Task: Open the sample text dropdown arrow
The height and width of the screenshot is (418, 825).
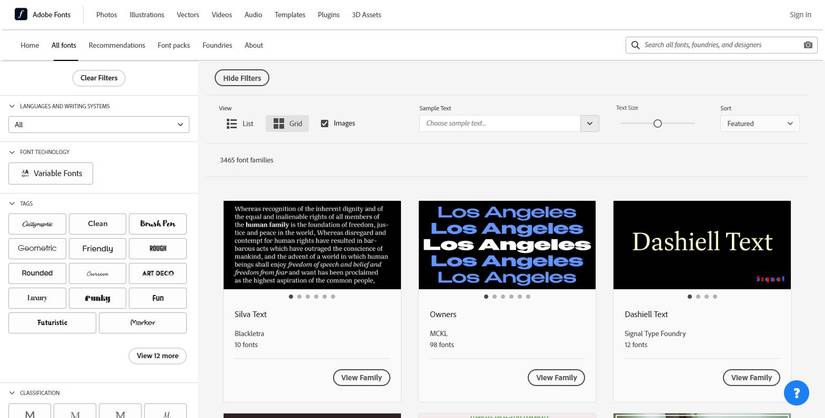Action: pos(590,124)
